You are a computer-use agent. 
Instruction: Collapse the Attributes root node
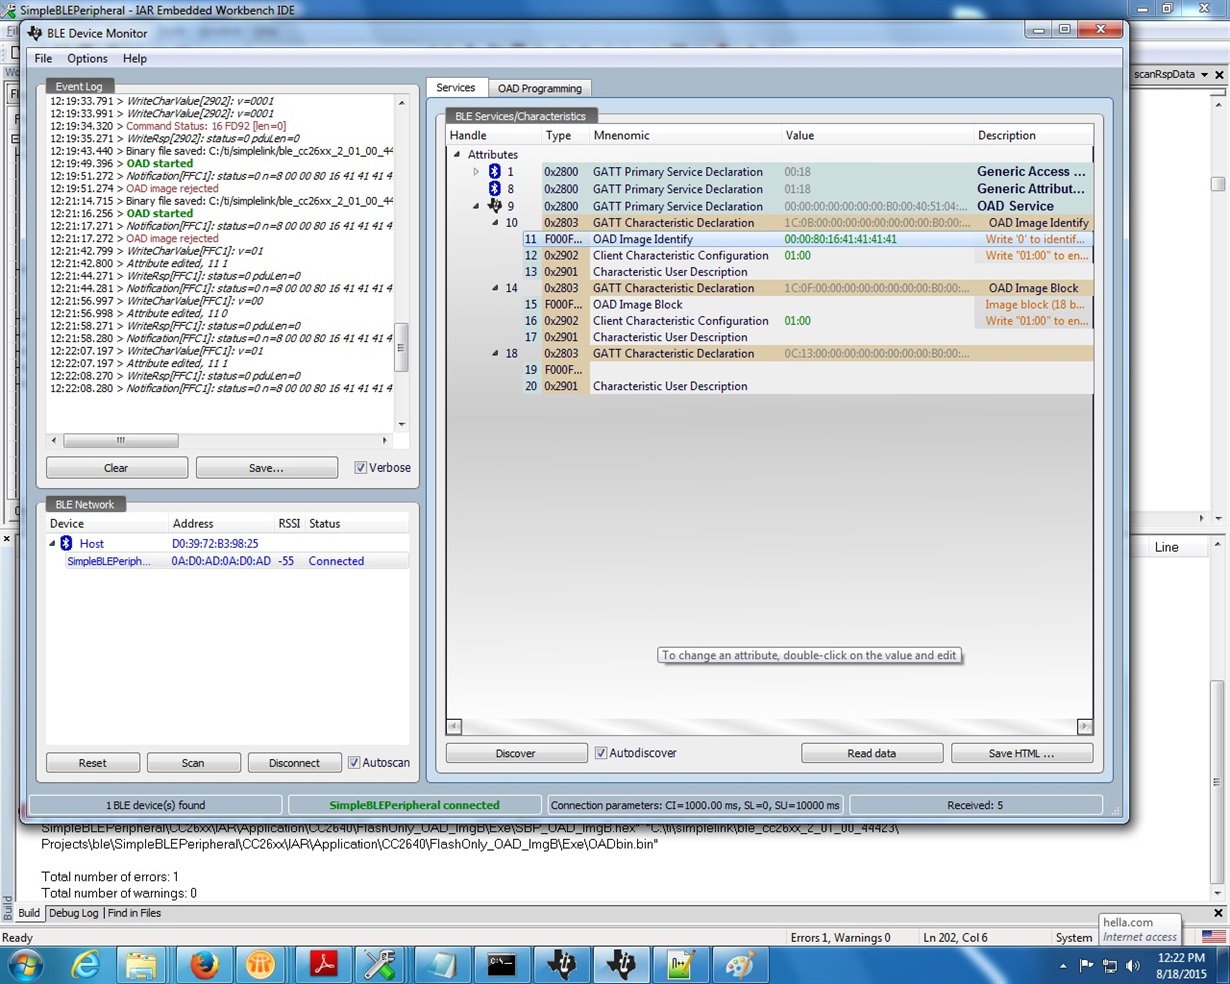point(457,155)
